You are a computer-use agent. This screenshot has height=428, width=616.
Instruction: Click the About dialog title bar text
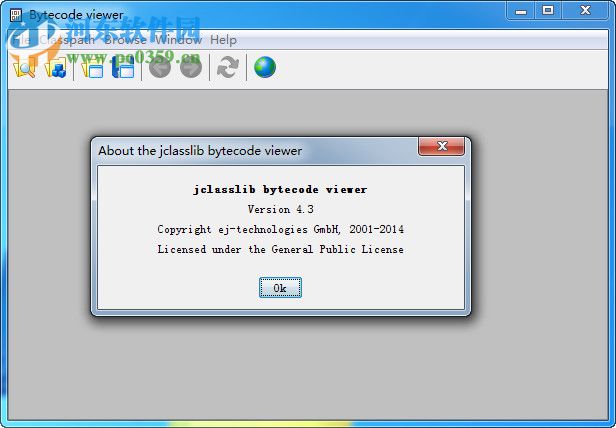pyautogui.click(x=200, y=151)
